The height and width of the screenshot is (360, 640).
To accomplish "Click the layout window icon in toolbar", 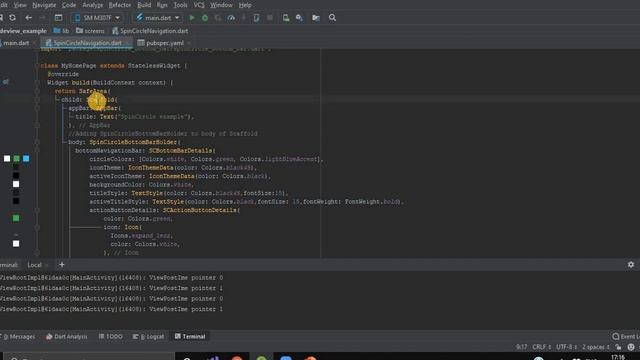I will (58, 18).
